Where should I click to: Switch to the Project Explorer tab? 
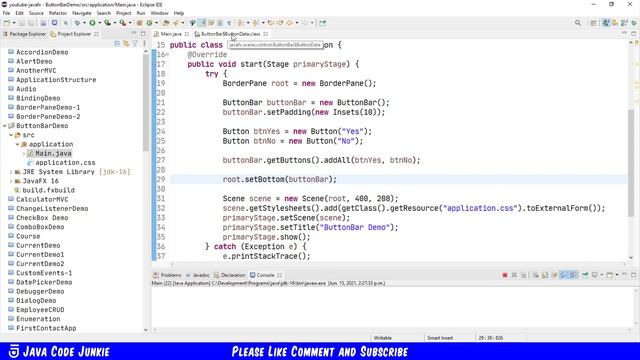pyautogui.click(x=74, y=34)
